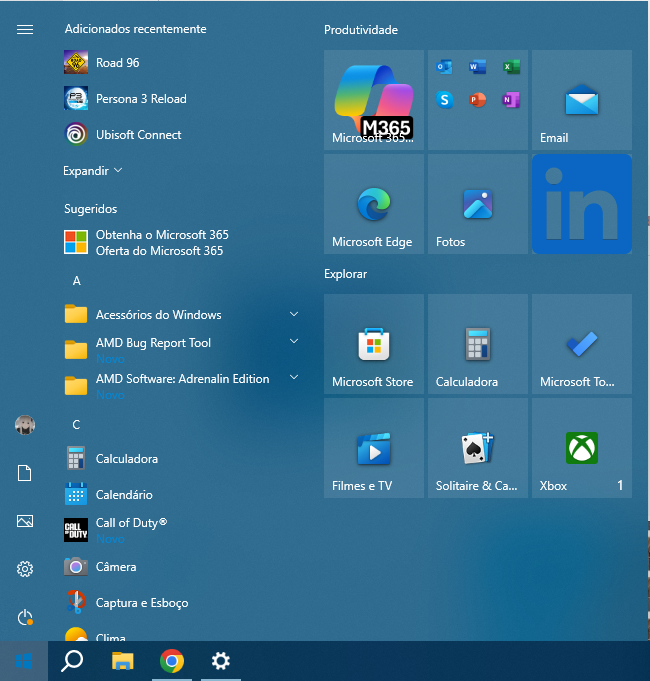Expand the Acessórios do Windows folder
The image size is (650, 681).
[182, 314]
